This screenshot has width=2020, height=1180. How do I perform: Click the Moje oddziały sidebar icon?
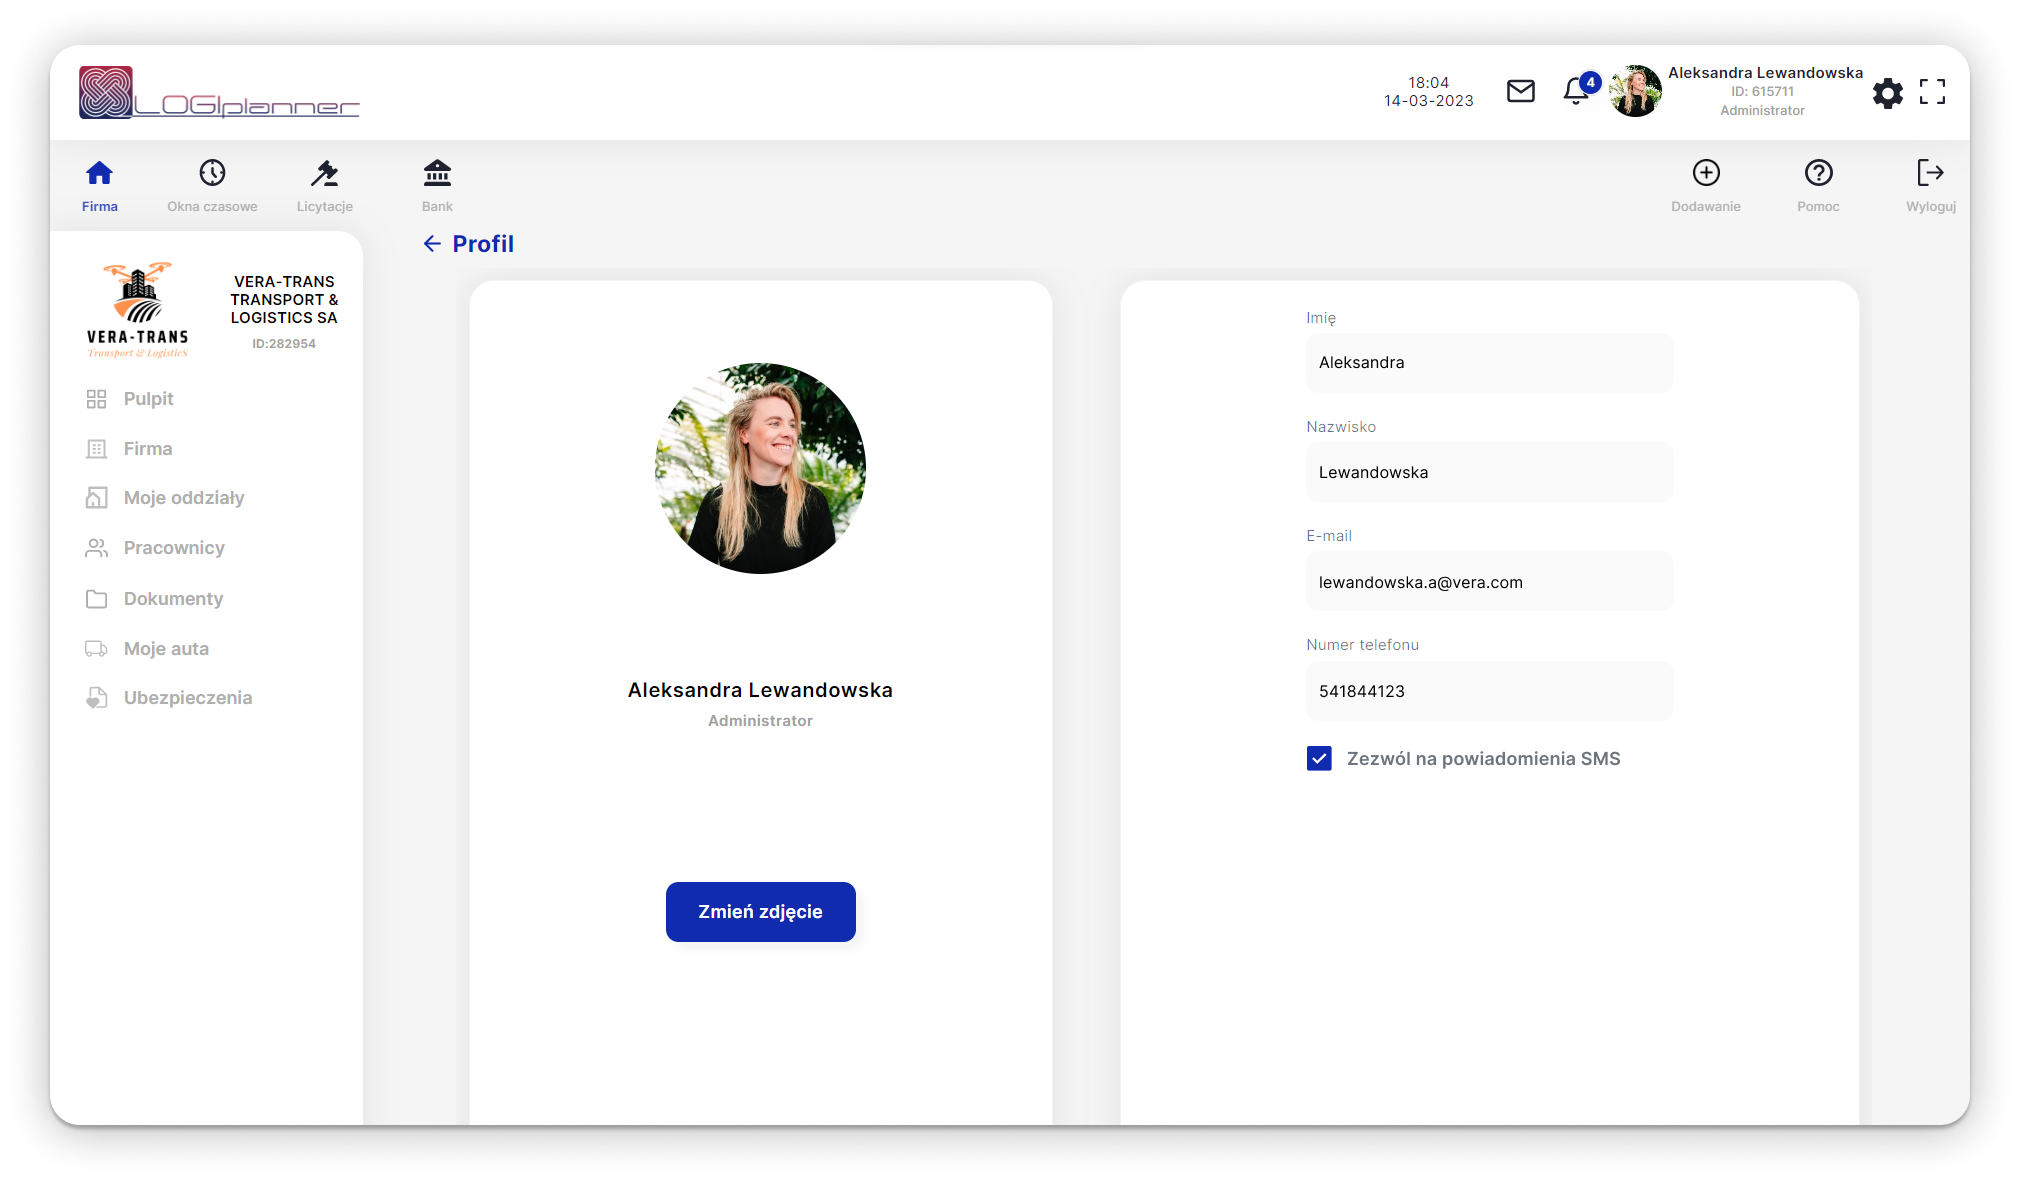(96, 498)
